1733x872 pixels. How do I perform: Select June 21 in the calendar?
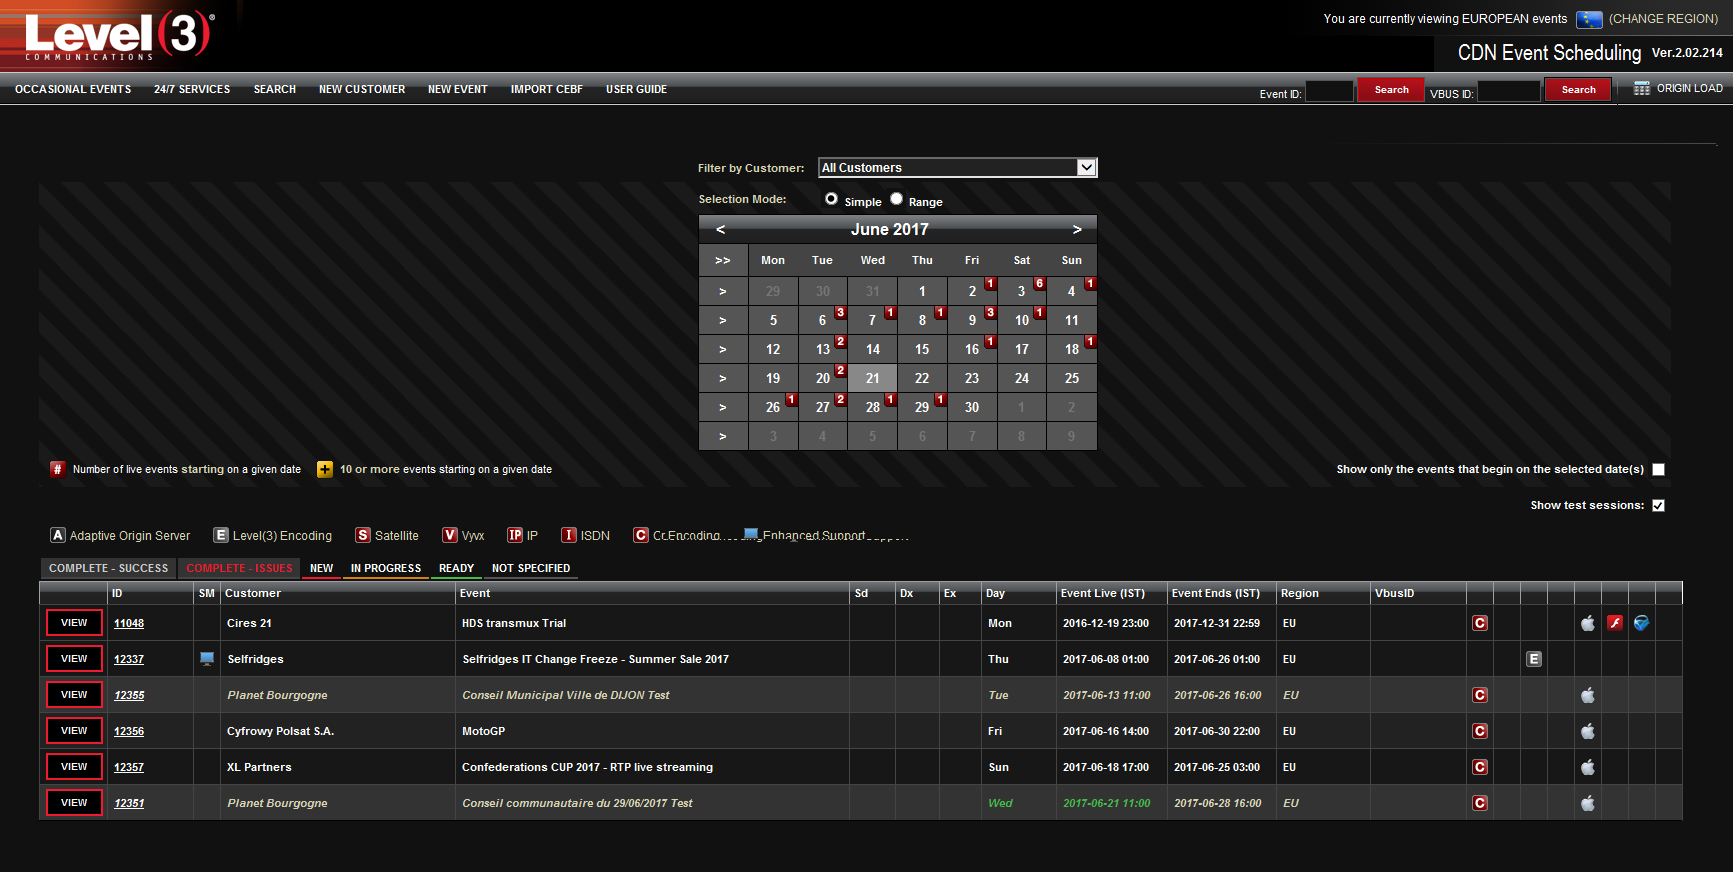(873, 378)
